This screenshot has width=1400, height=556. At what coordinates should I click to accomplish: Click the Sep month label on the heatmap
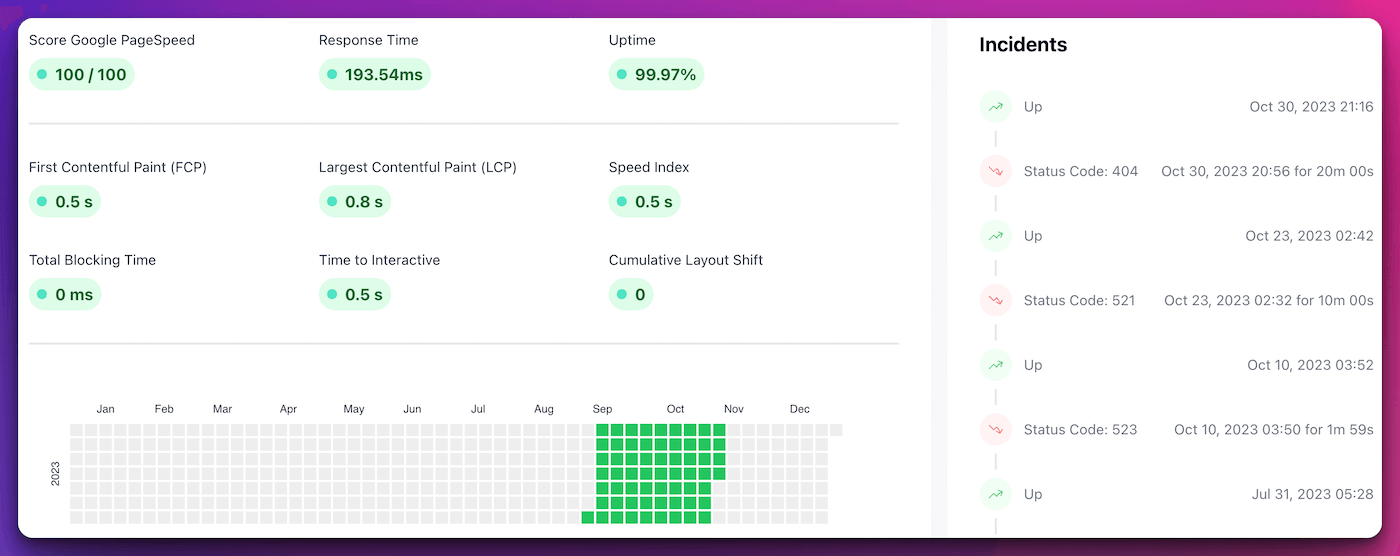tap(602, 409)
